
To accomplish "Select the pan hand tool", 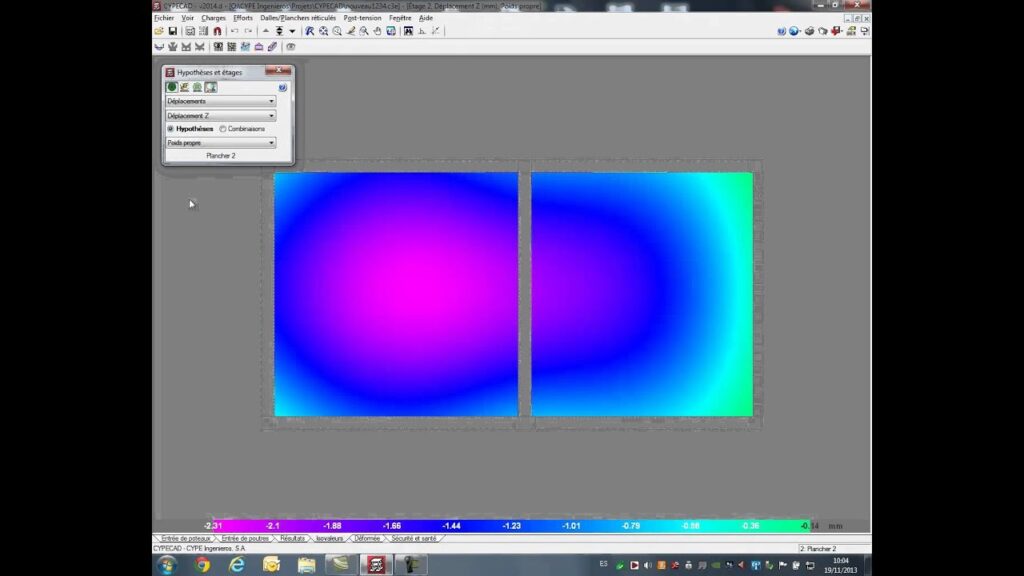I will tap(377, 31).
